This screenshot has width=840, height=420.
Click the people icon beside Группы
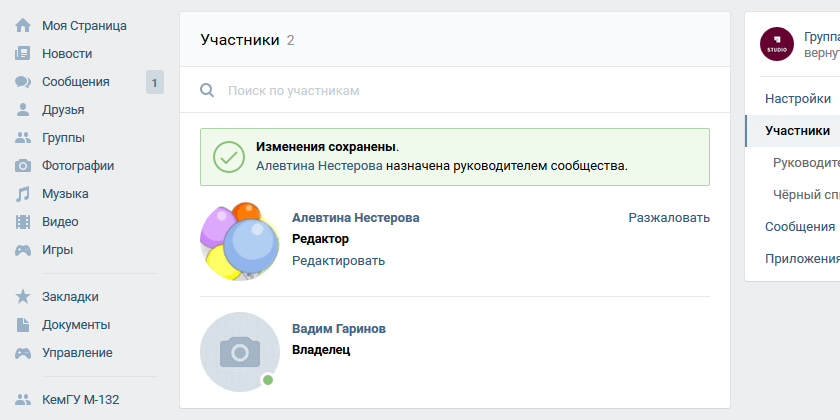(22, 138)
